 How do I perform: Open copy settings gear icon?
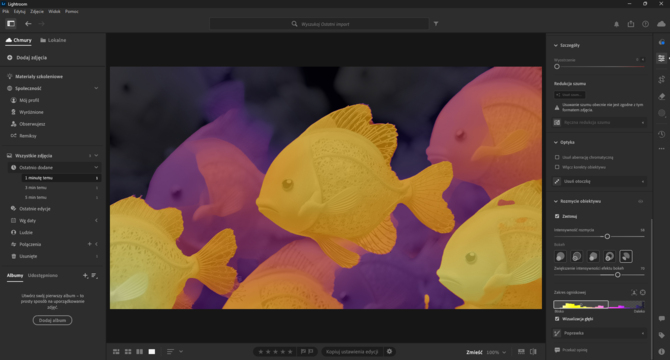389,351
